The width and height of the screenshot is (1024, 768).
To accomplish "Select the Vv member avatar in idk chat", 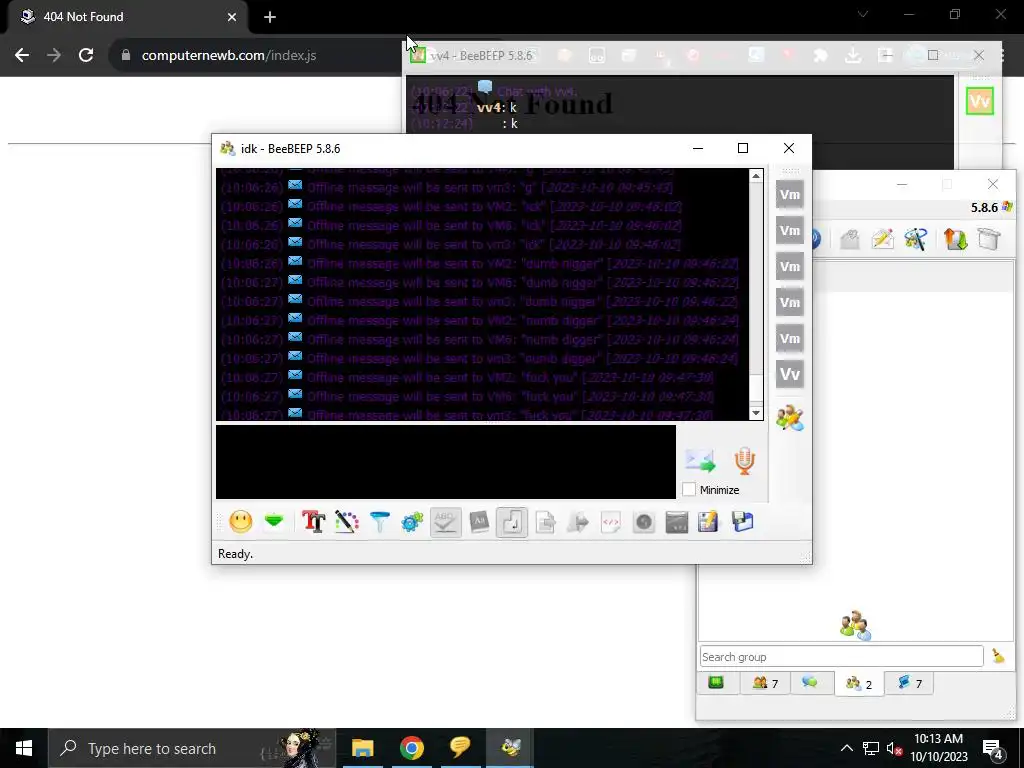I will 790,374.
